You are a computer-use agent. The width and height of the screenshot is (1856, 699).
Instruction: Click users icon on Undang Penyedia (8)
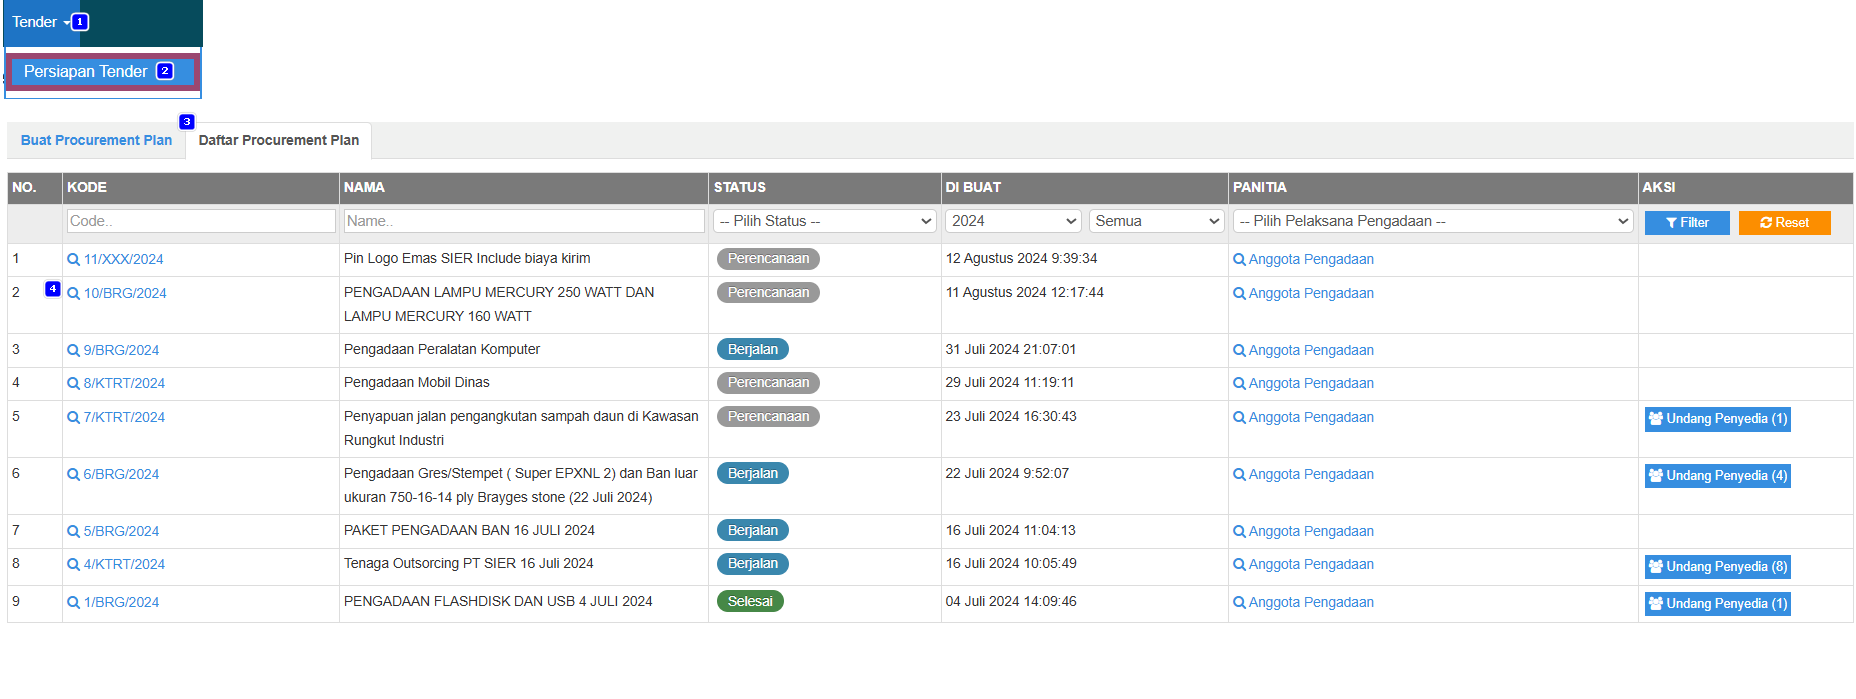(x=1656, y=567)
